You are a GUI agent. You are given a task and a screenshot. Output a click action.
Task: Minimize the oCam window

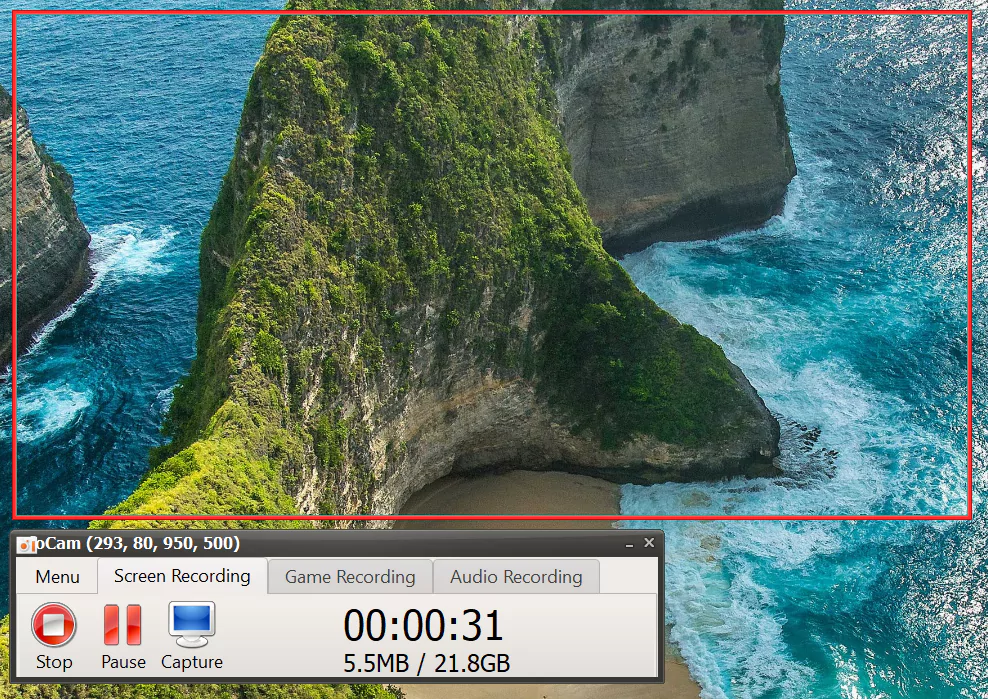coord(629,543)
